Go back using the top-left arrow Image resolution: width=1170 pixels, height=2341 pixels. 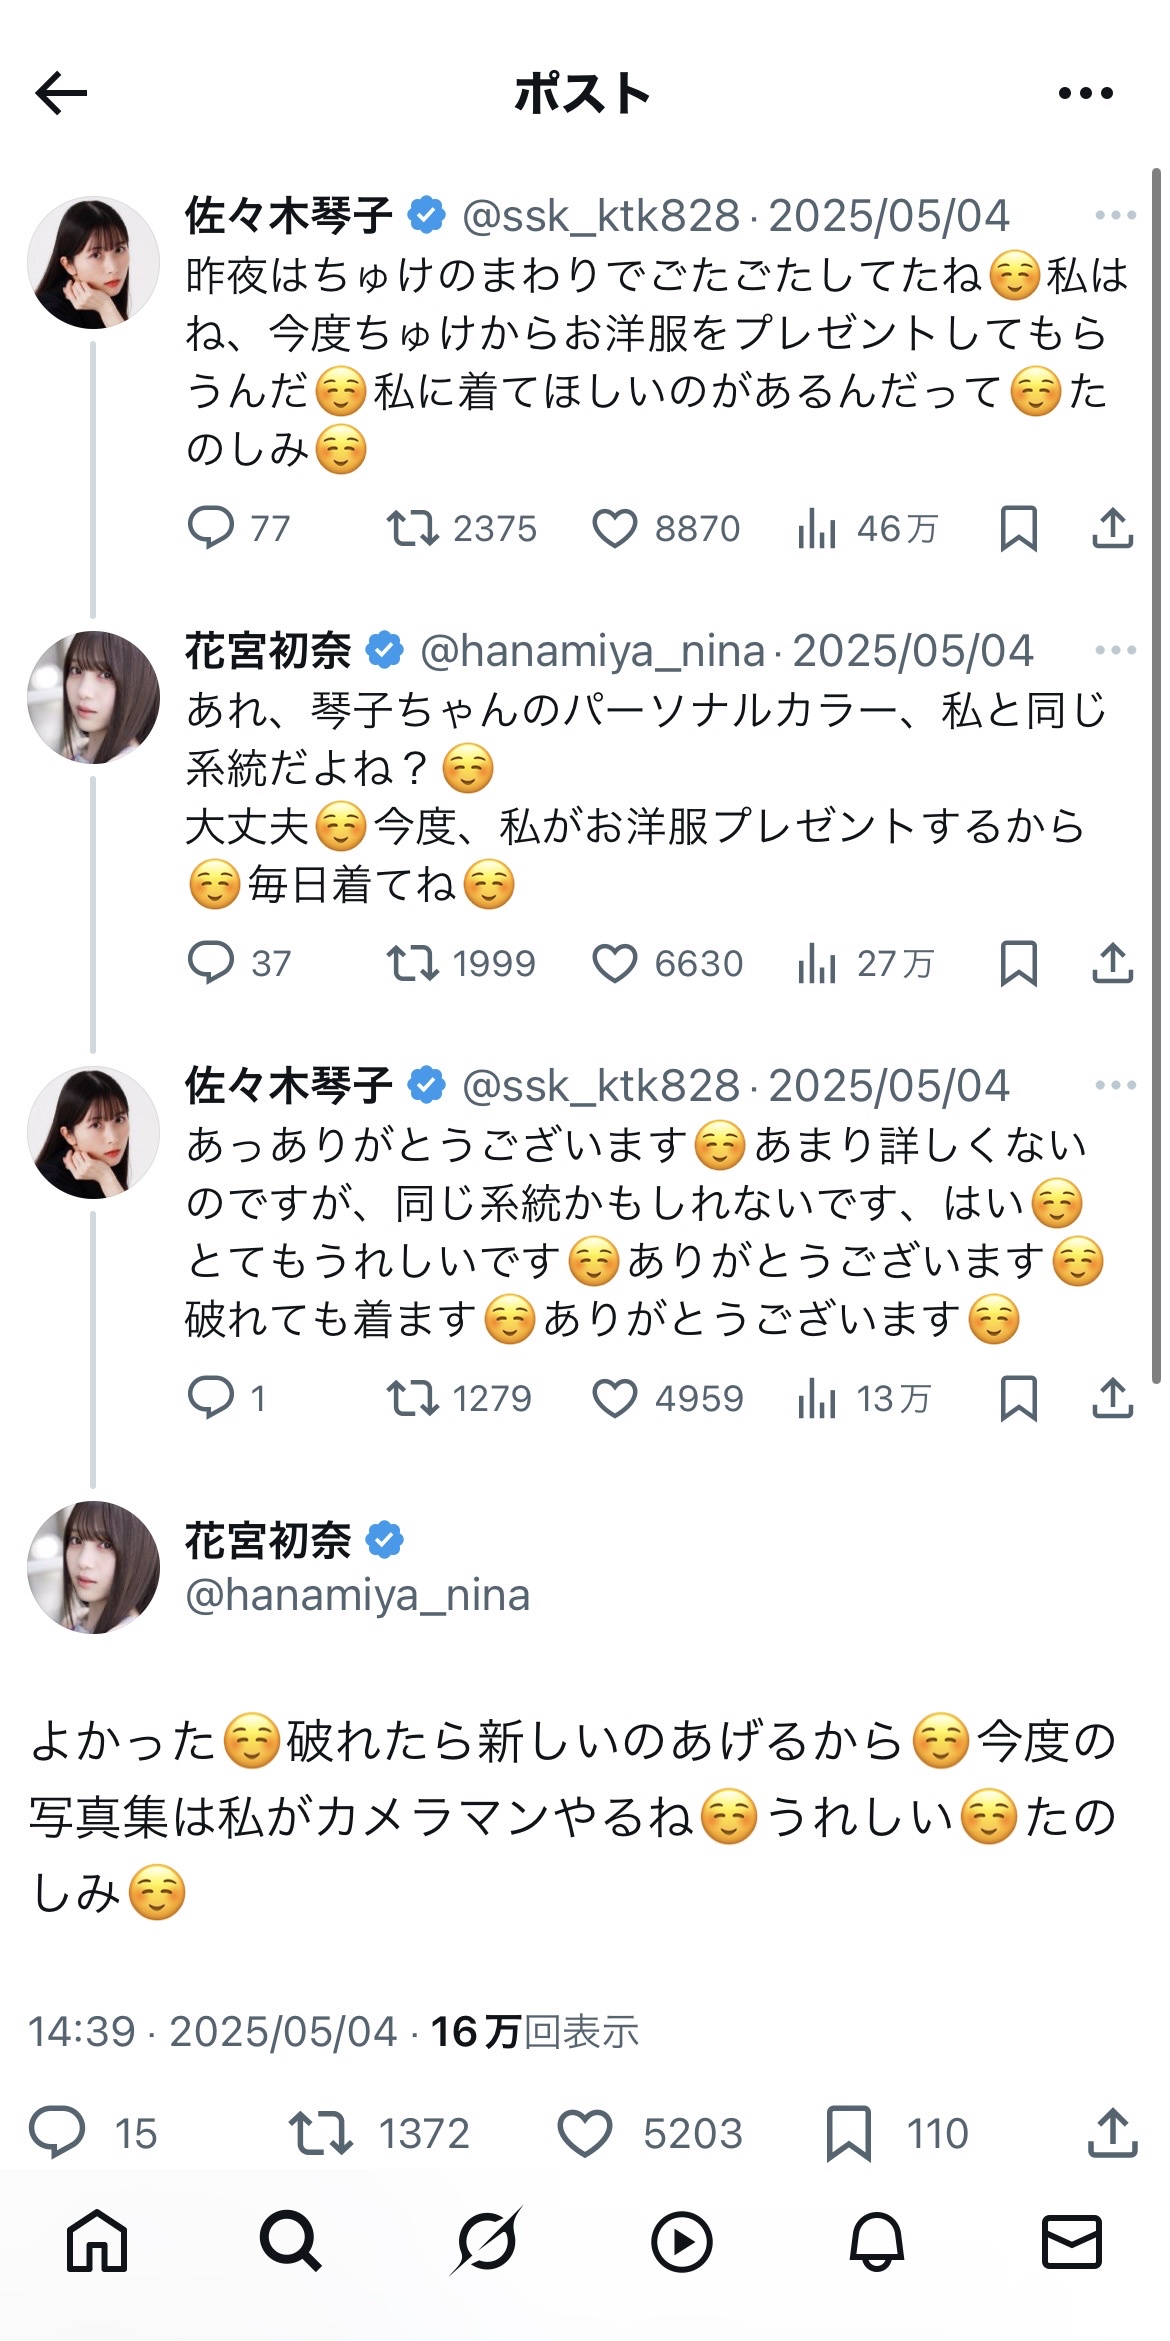(x=62, y=94)
